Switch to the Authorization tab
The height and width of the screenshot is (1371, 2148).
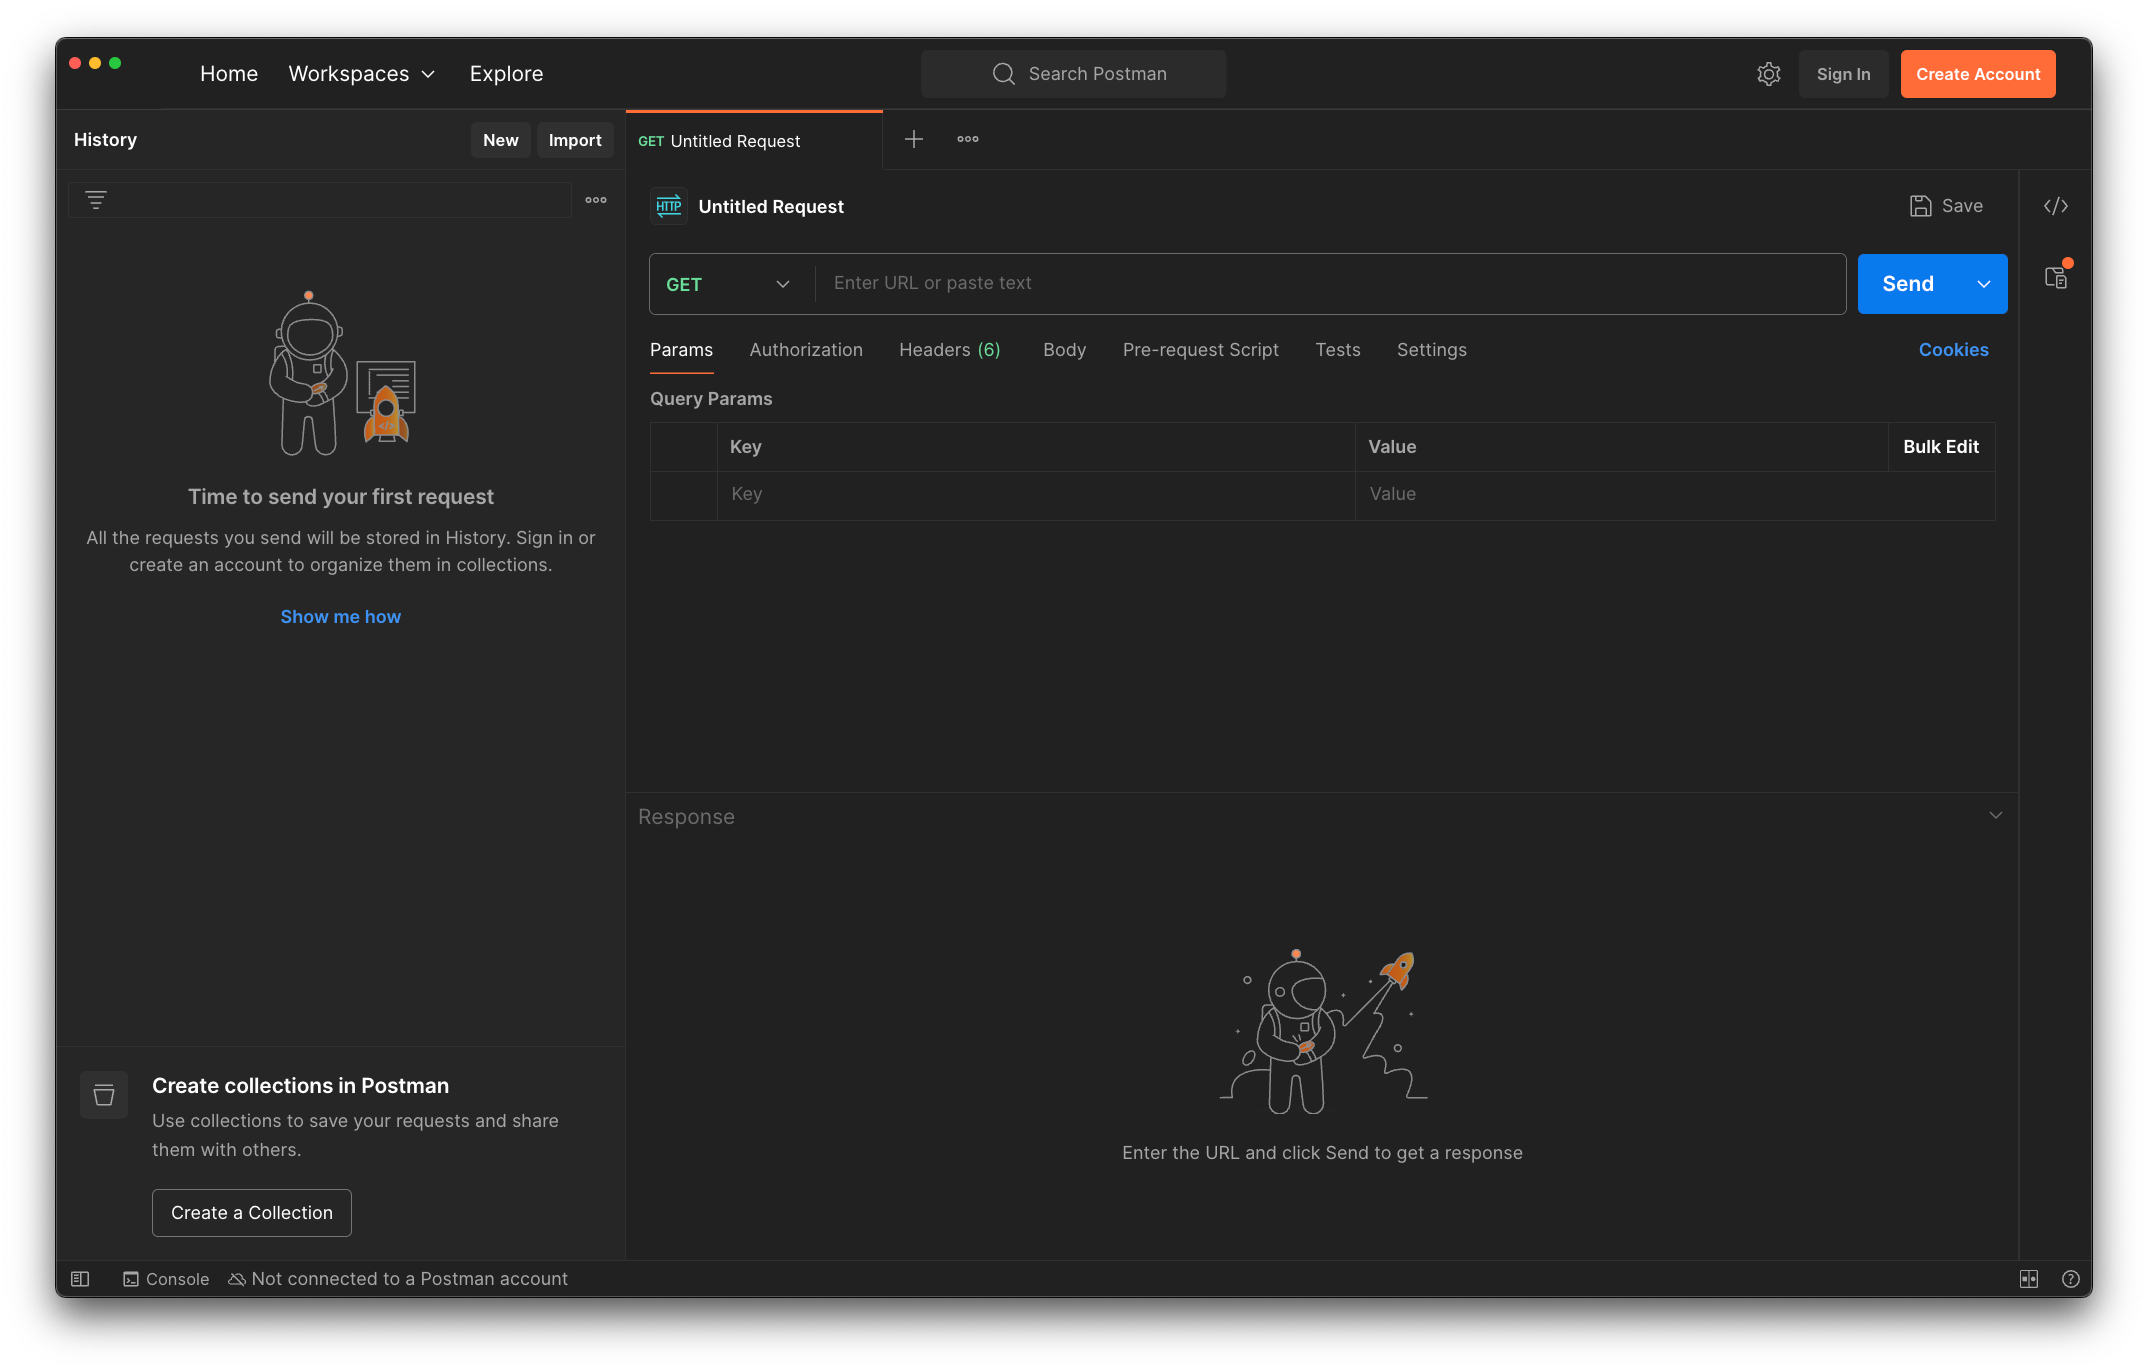(806, 350)
